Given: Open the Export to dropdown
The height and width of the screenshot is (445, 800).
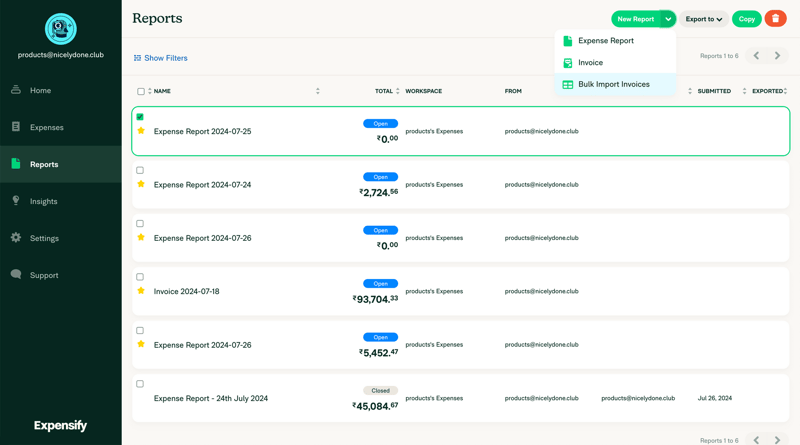Looking at the screenshot, I should pos(704,19).
